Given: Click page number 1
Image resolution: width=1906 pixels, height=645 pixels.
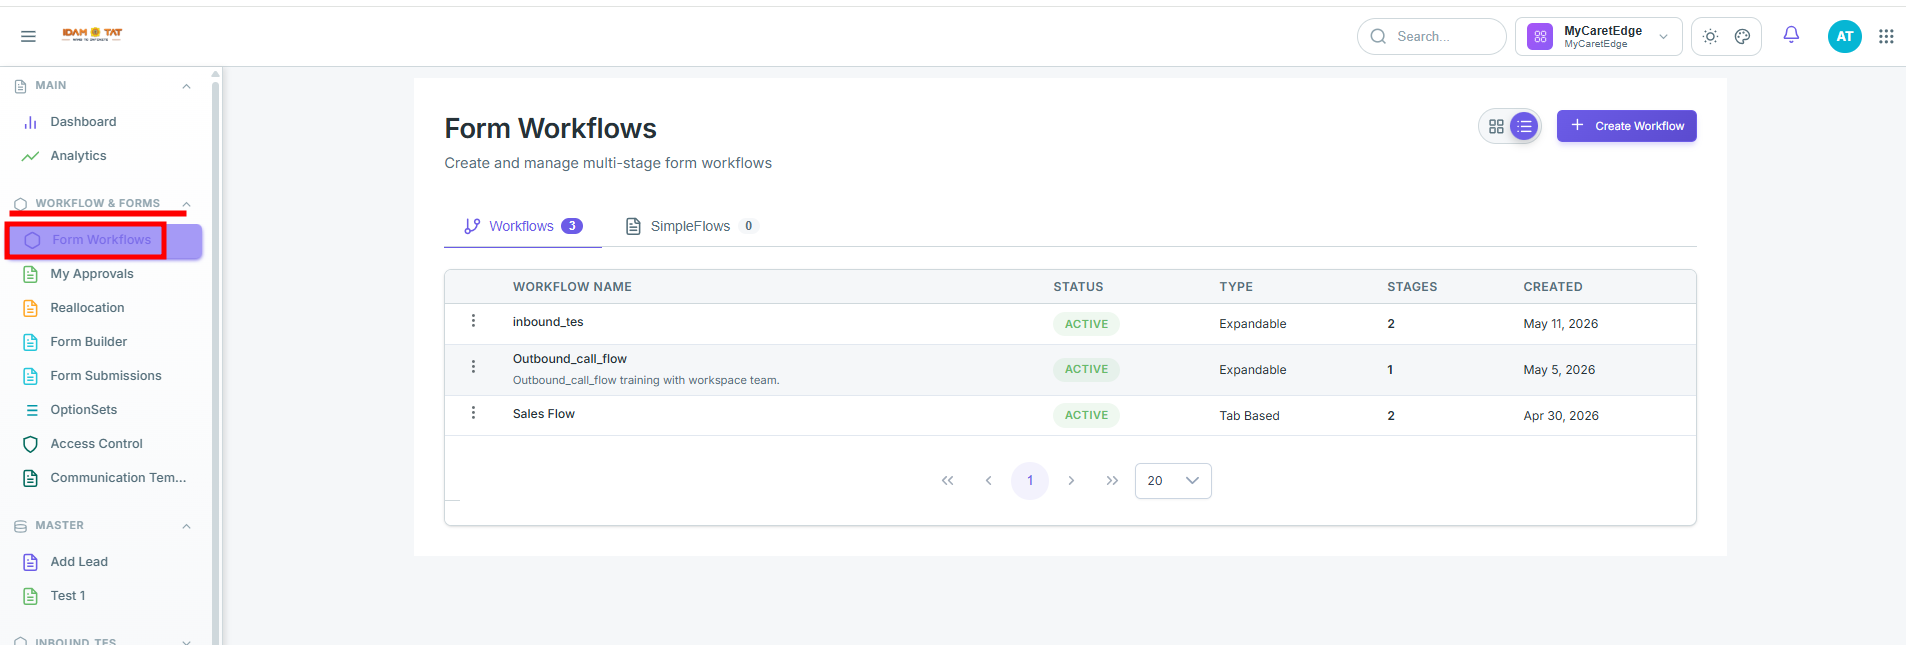Looking at the screenshot, I should pyautogui.click(x=1030, y=481).
